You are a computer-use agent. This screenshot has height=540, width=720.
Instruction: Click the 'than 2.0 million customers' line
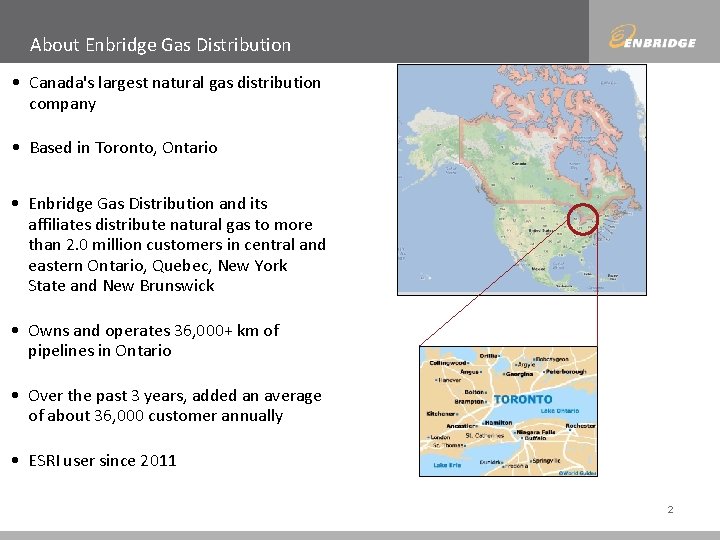(x=177, y=245)
